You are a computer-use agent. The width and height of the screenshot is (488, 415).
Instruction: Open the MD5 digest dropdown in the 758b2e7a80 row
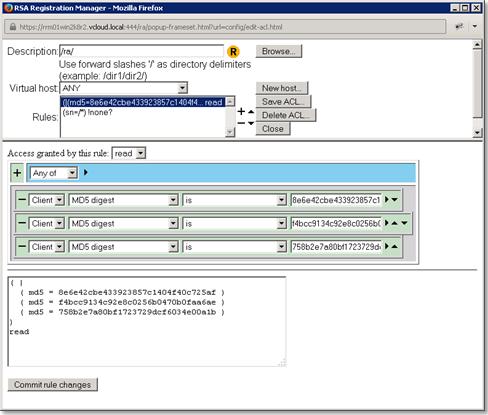(x=123, y=247)
